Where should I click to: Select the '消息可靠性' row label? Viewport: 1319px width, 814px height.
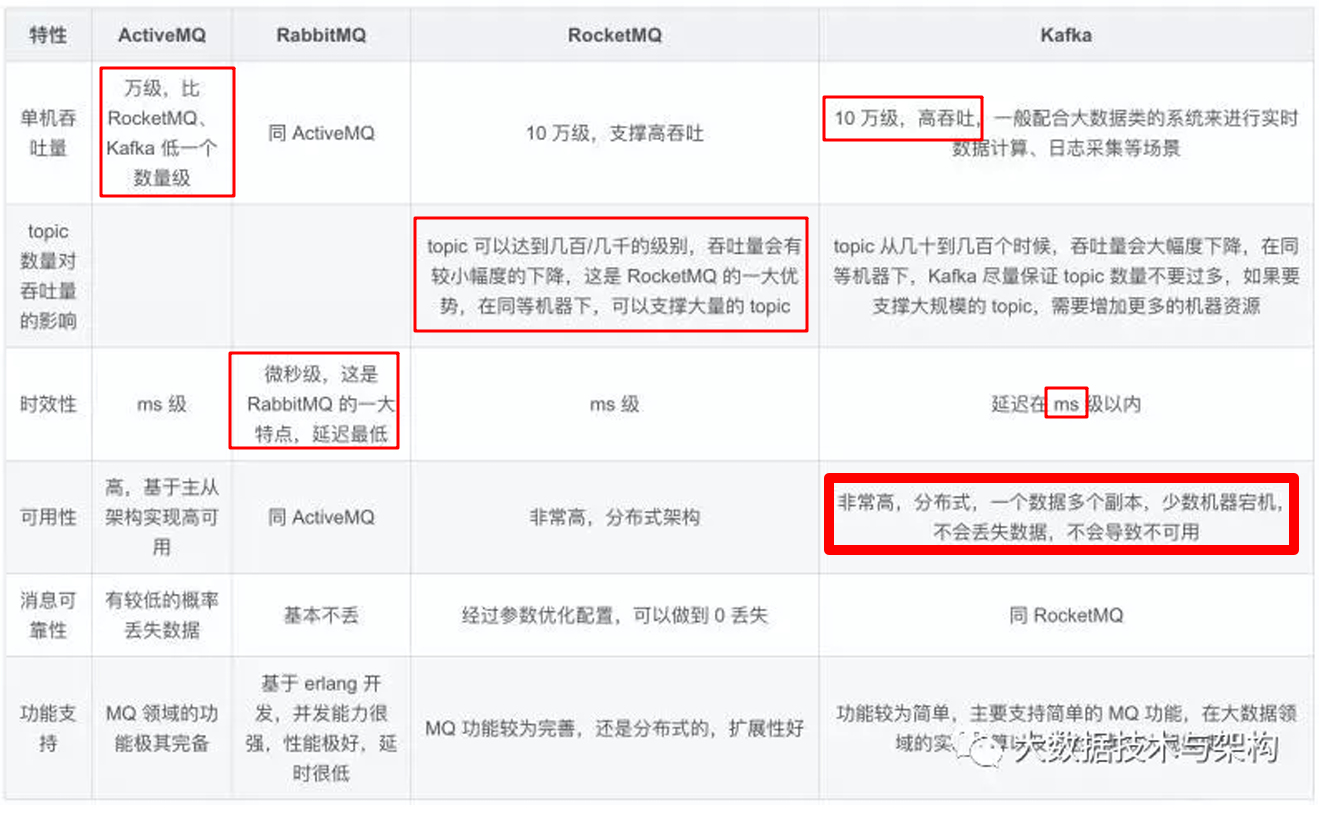(48, 615)
